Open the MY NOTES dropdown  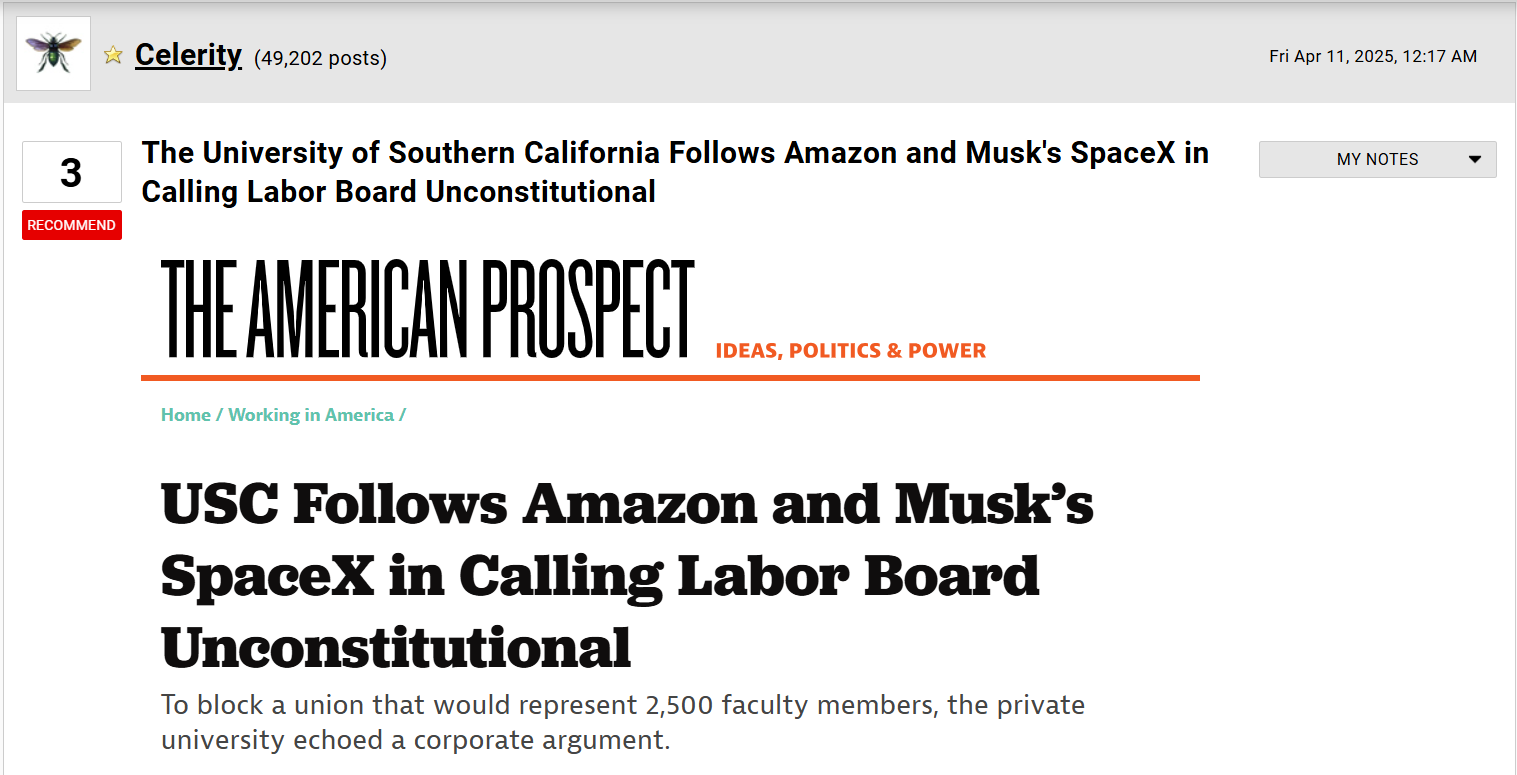(x=1377, y=159)
